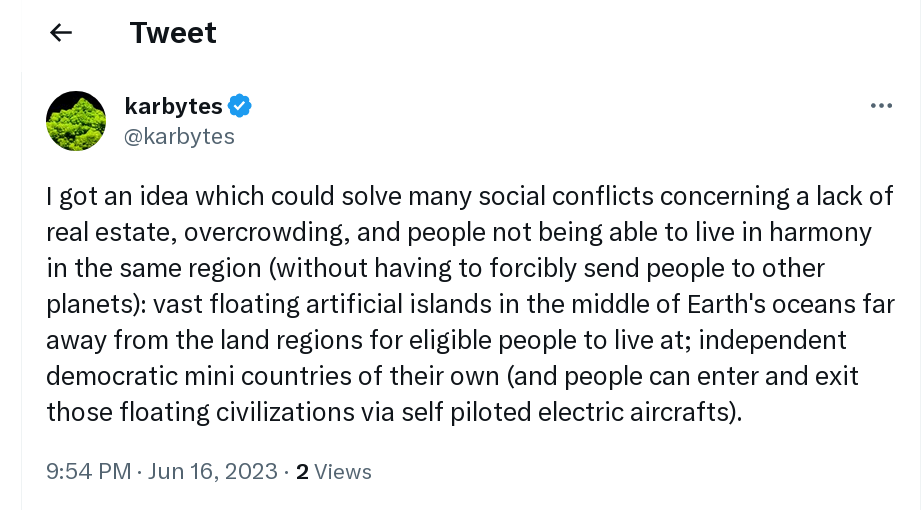Click the Jun 16, 2023 date
This screenshot has height=510, width=924.
coord(212,472)
